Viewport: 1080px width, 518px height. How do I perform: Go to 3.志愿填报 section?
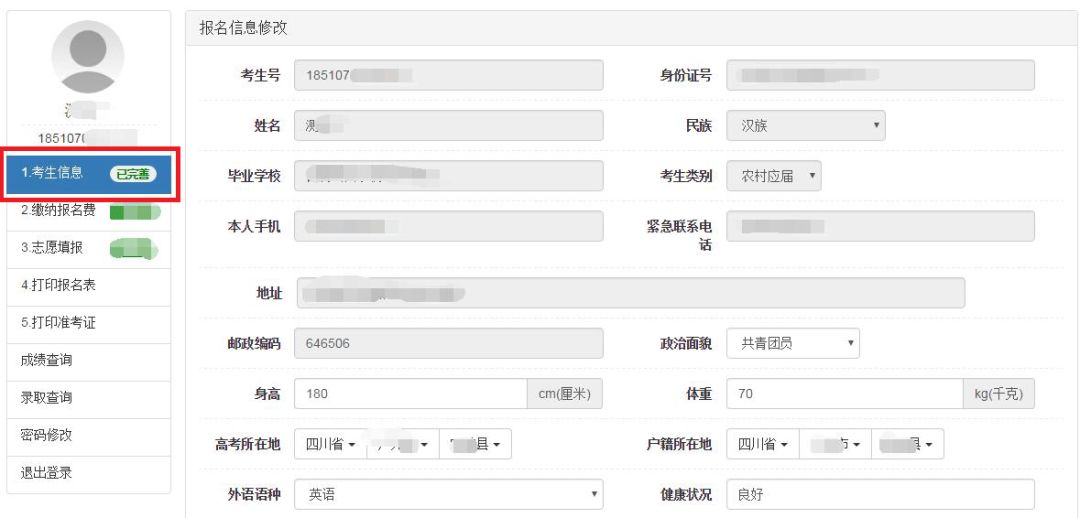pos(89,249)
